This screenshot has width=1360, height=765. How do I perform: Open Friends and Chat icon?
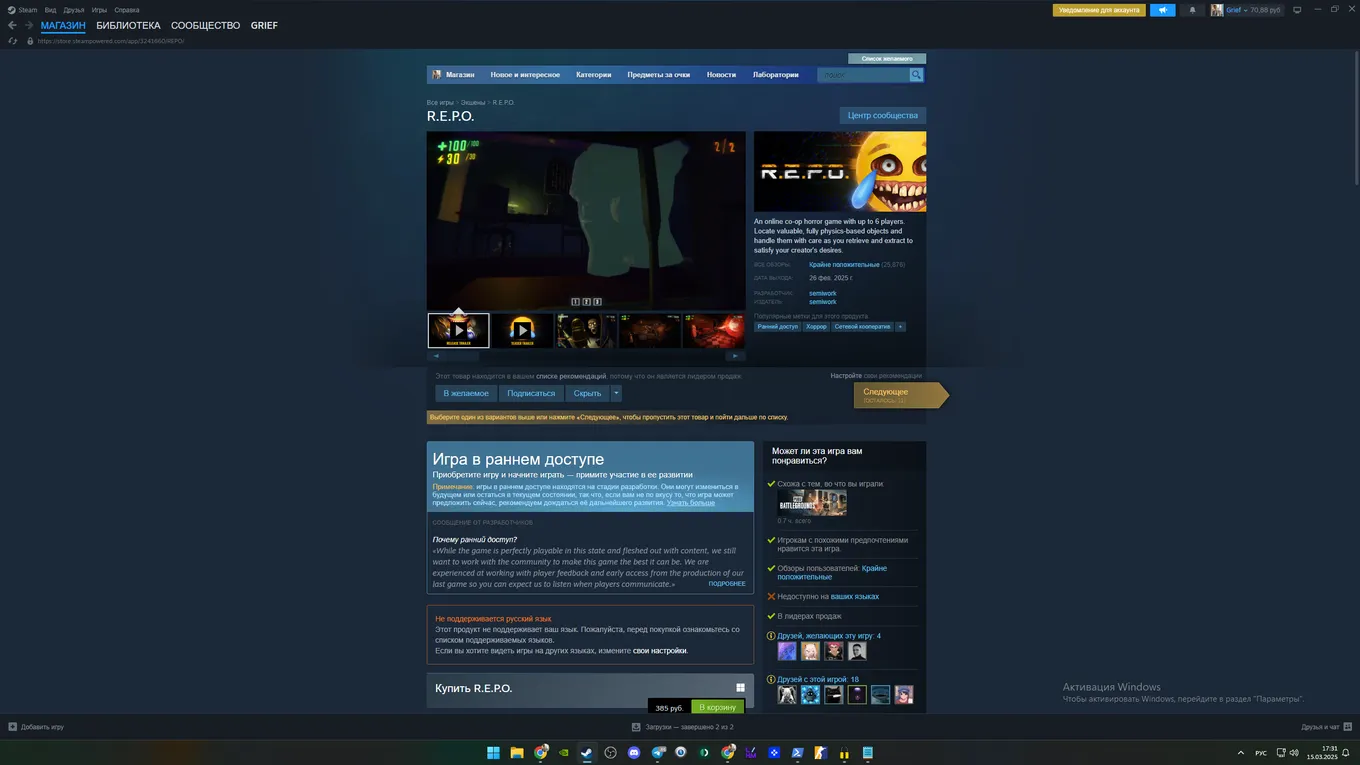[1347, 727]
